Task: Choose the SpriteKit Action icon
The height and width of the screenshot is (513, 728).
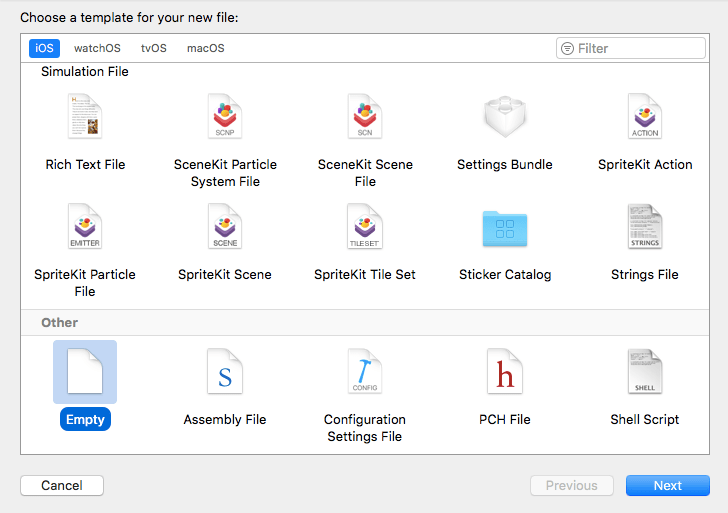Action: click(645, 116)
